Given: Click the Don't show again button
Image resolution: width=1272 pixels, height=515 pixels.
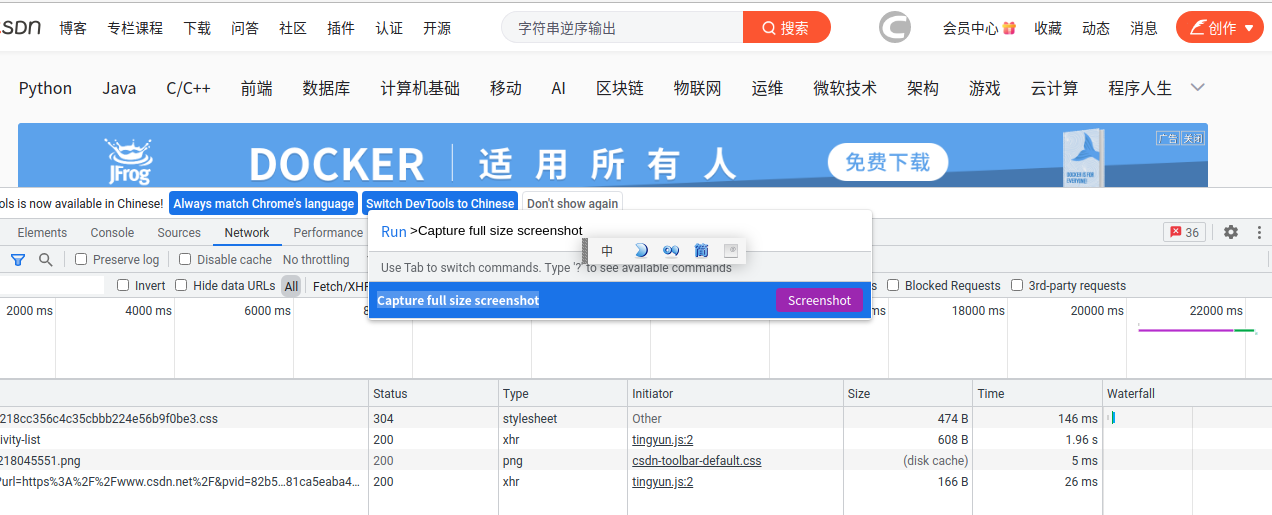Looking at the screenshot, I should point(572,203).
